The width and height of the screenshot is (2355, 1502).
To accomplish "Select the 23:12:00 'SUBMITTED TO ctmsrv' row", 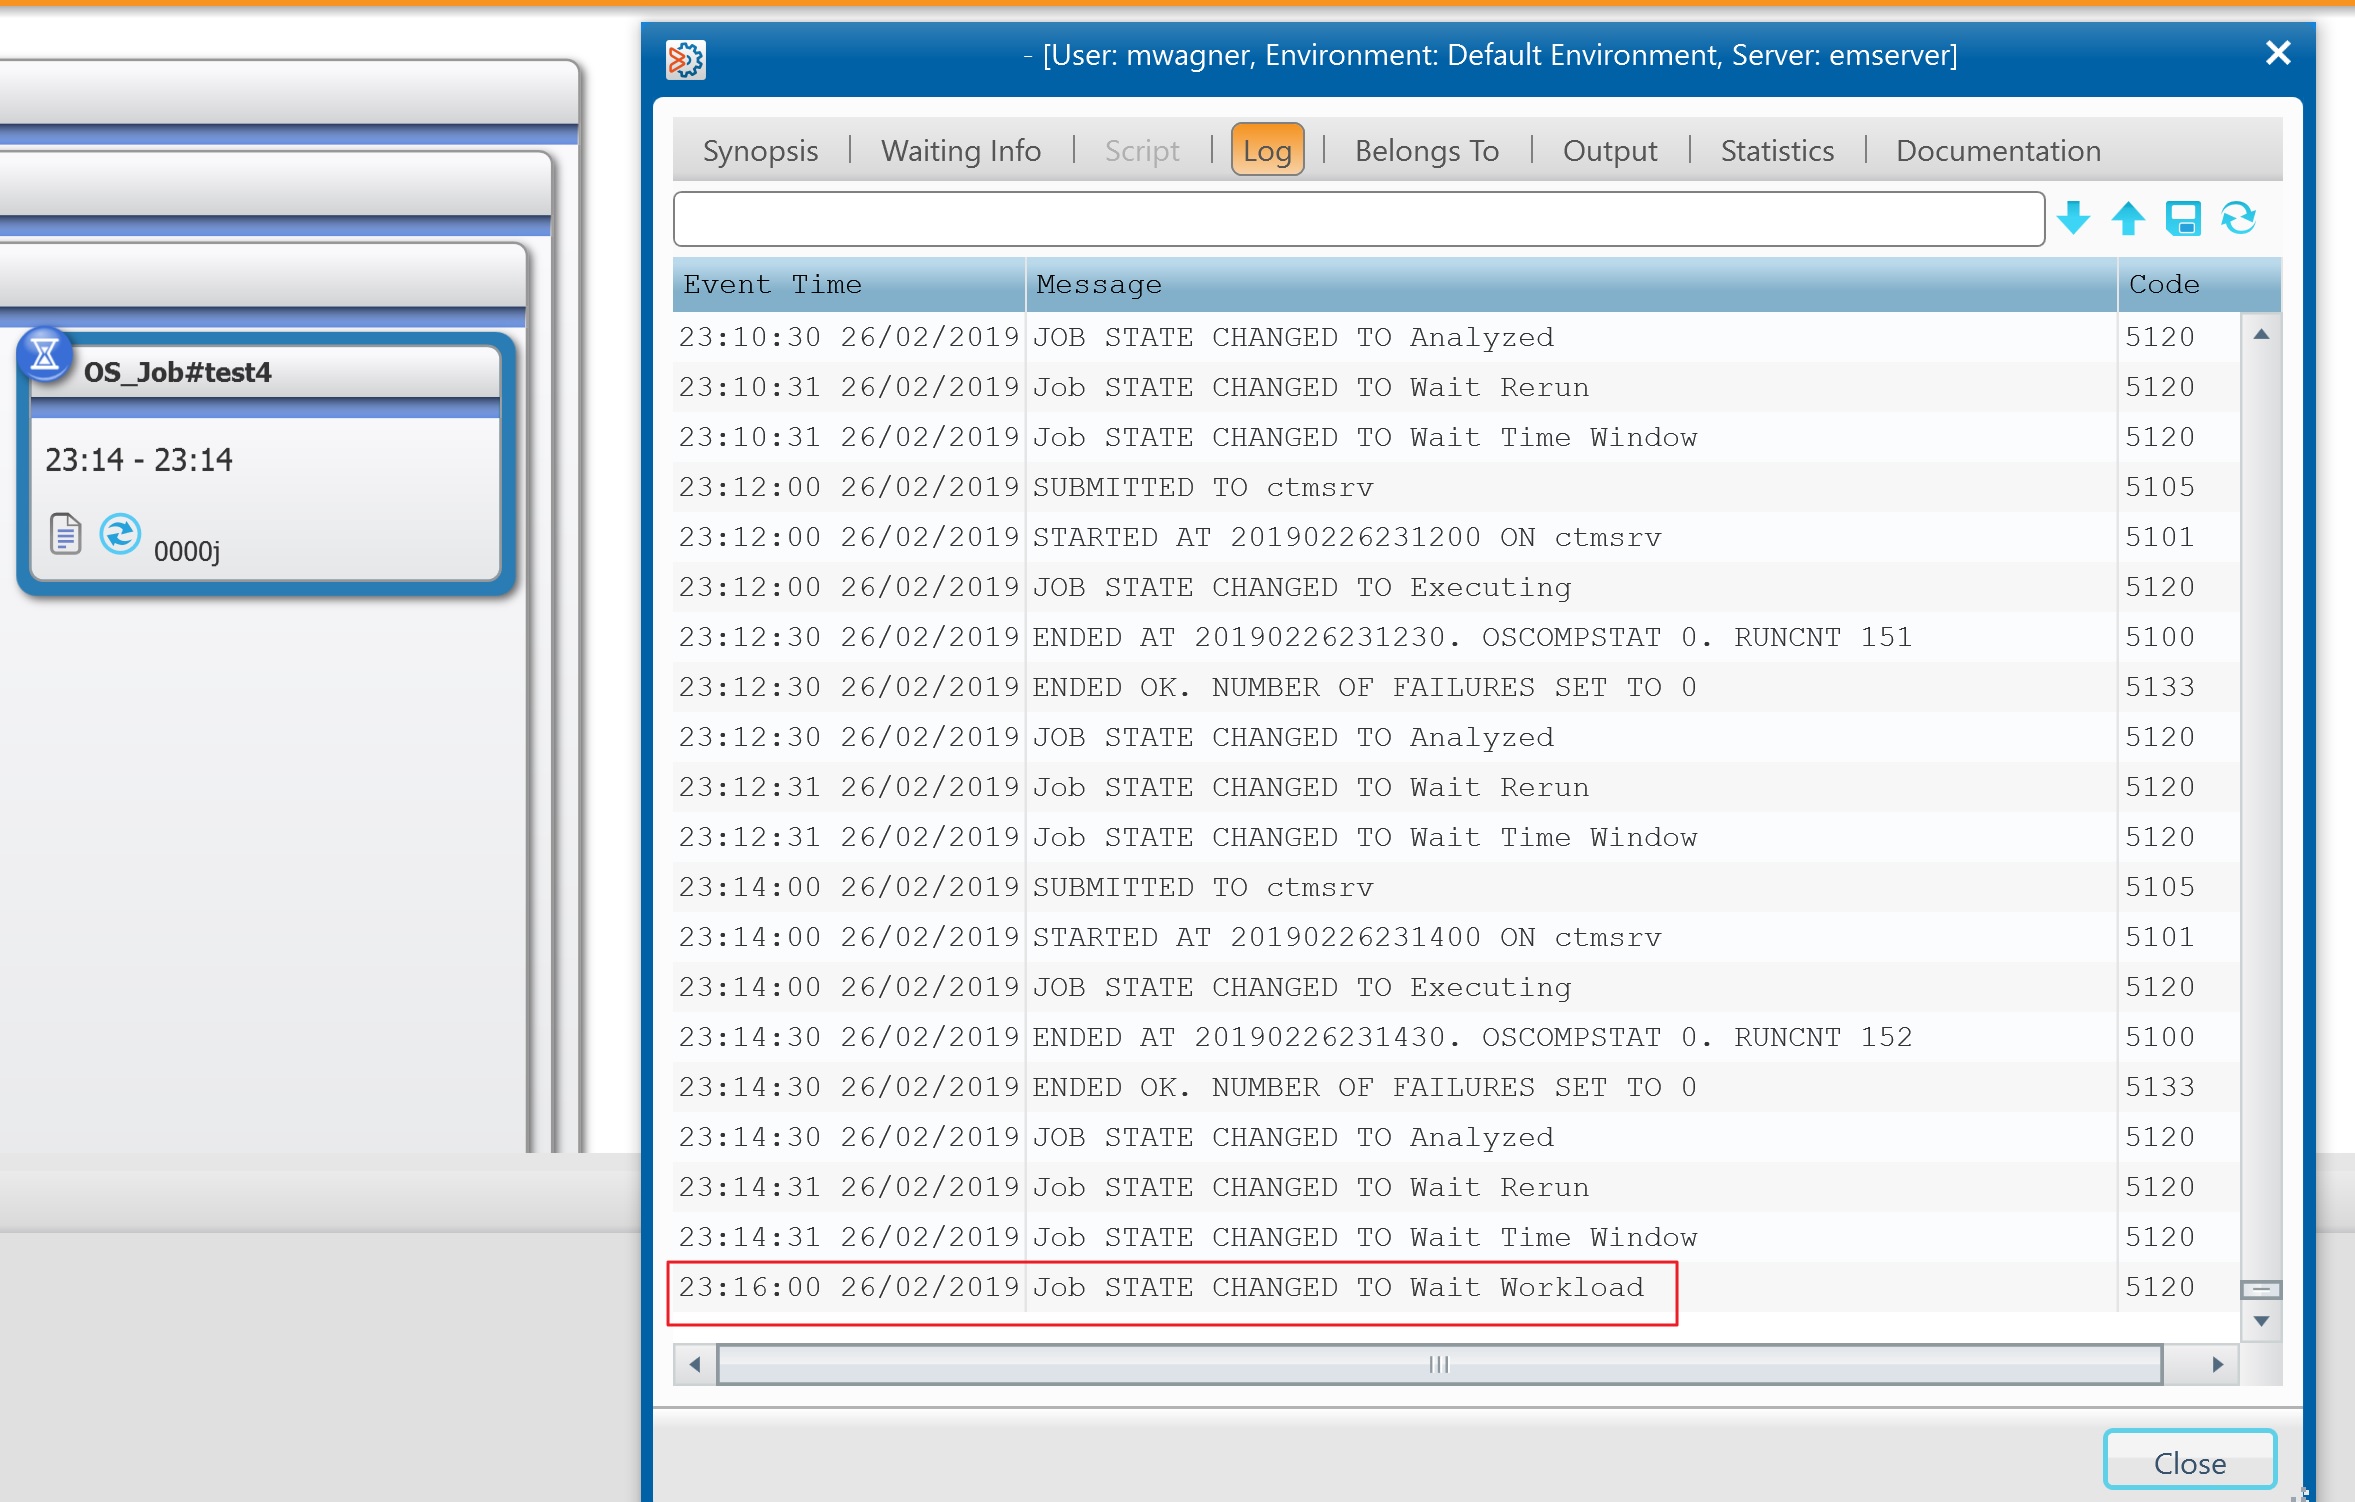I will [x=1456, y=487].
